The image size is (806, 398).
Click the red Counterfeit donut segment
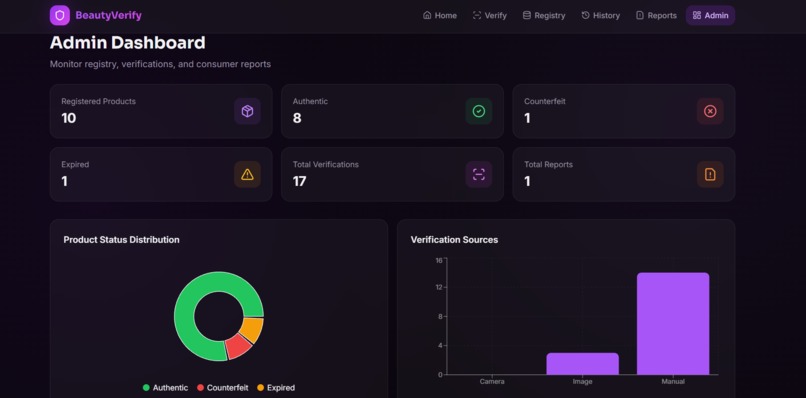coord(239,346)
